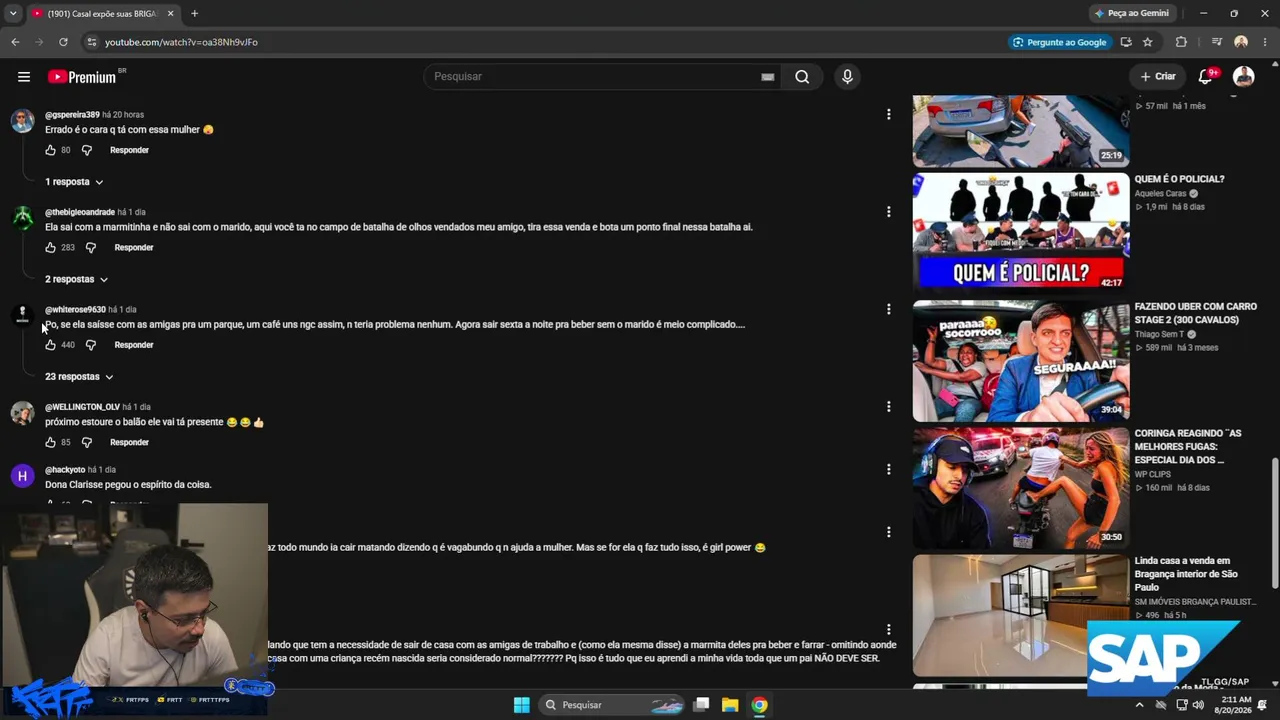Open the browser extensions menu
The image size is (1280, 720).
click(x=1181, y=42)
